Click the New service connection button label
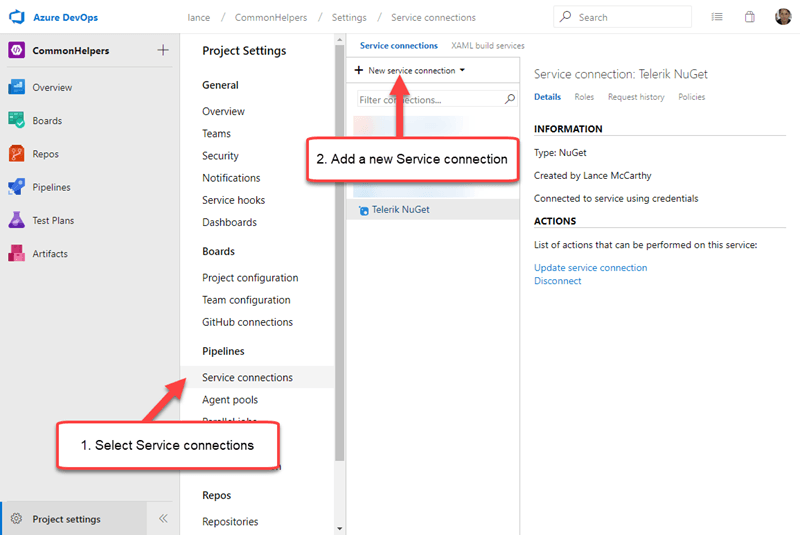The width and height of the screenshot is (800, 535). point(411,70)
